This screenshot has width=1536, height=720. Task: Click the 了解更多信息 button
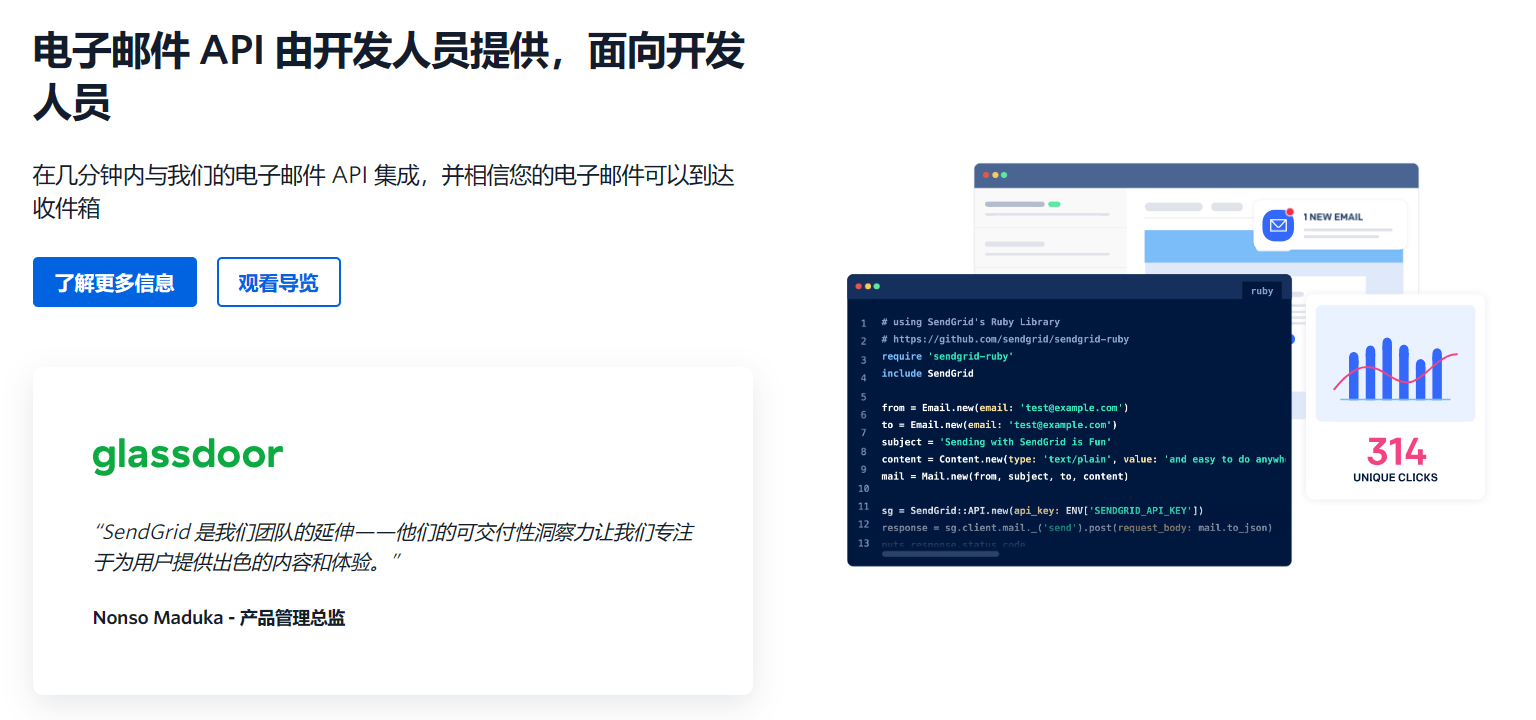click(x=115, y=282)
